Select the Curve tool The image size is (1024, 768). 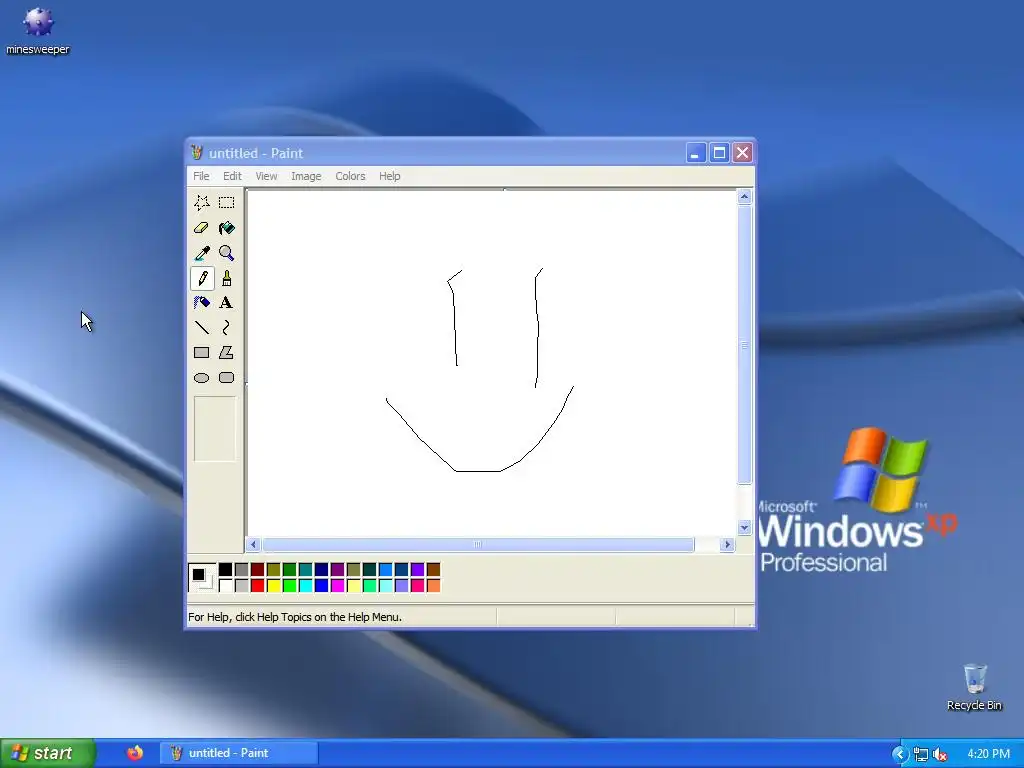[x=227, y=328]
